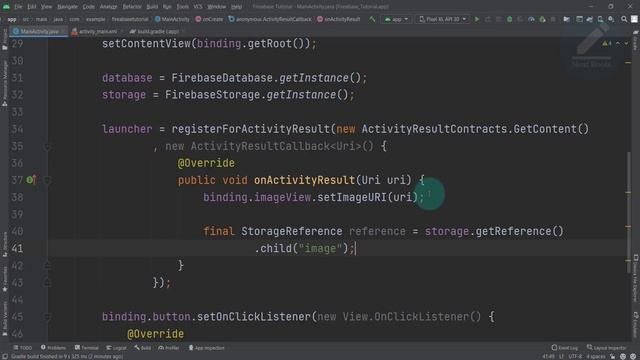Open the Refactor menu
Image resolution: width=640 pixels, height=360 pixels.
[132, 7]
